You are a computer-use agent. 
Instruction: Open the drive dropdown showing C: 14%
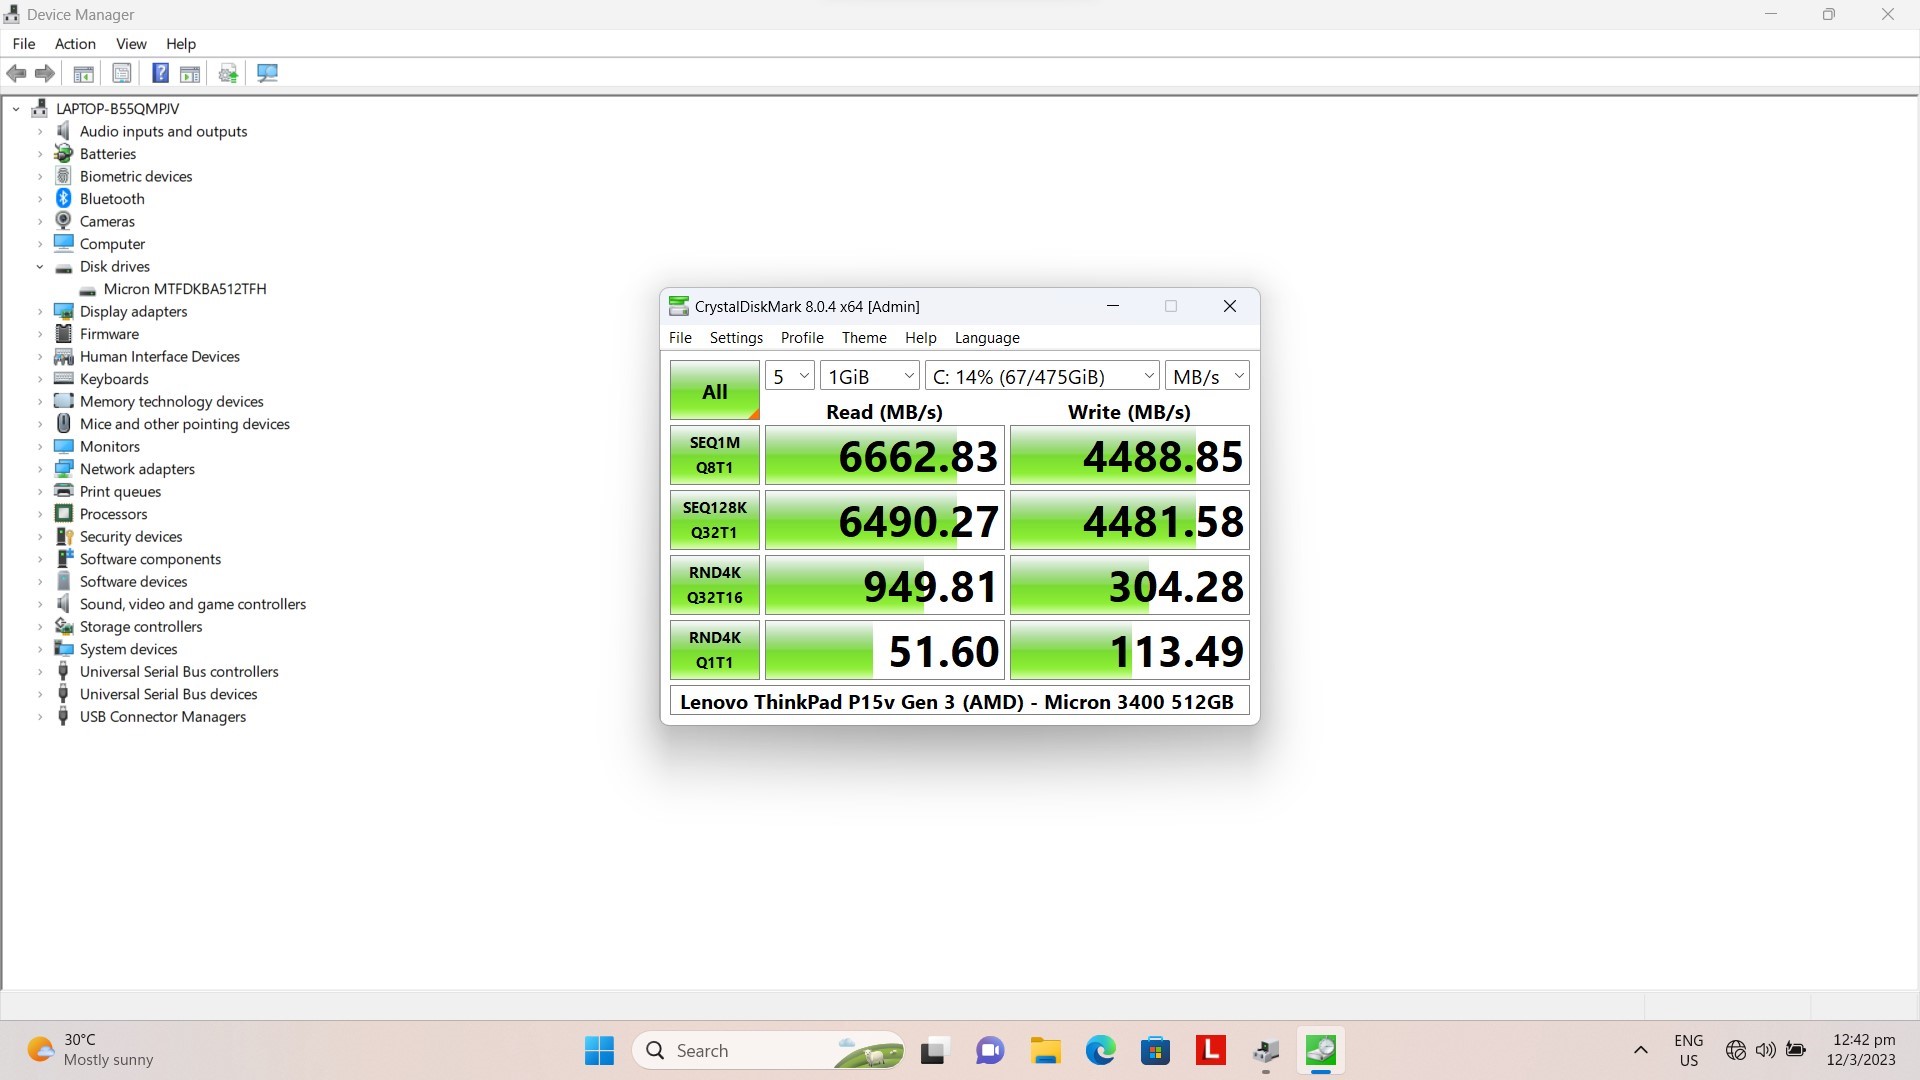(1042, 376)
